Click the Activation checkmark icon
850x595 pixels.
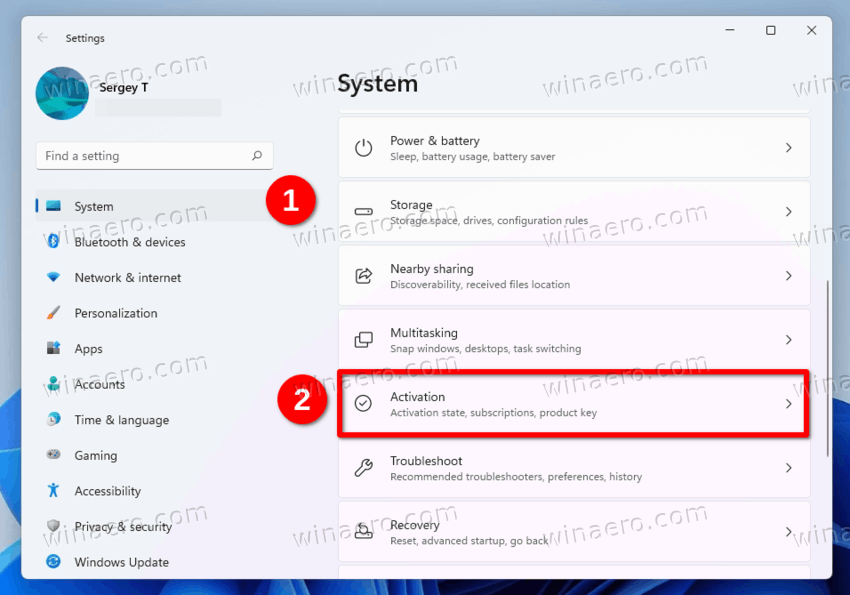click(363, 403)
